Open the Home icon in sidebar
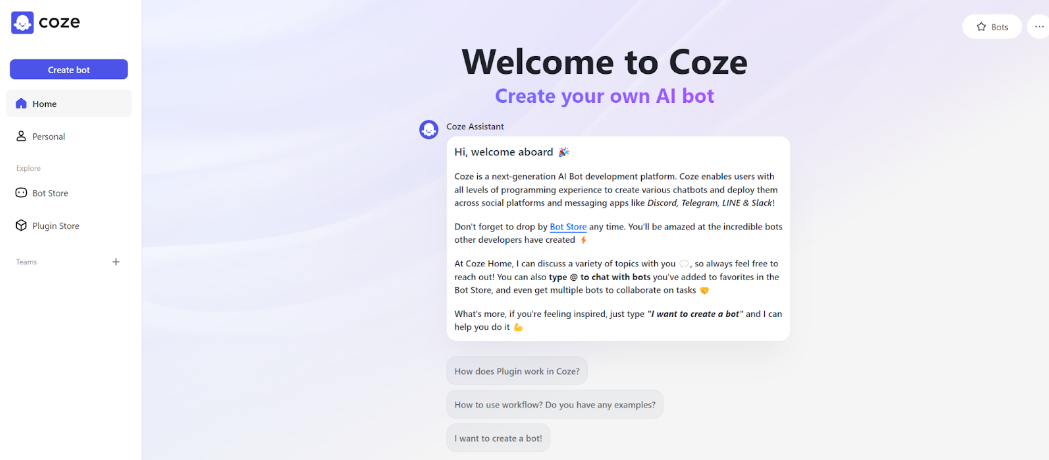The height and width of the screenshot is (460, 1049). pyautogui.click(x=21, y=104)
